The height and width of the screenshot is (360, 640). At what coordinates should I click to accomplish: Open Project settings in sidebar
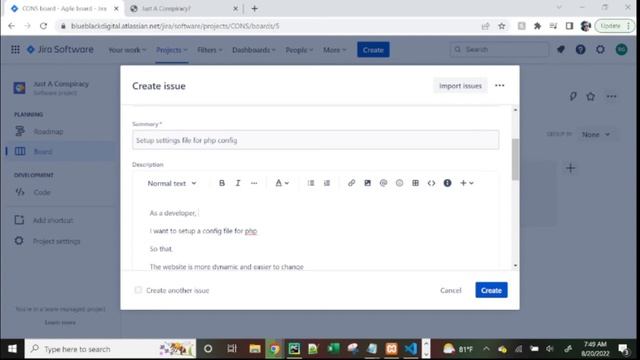coord(60,241)
